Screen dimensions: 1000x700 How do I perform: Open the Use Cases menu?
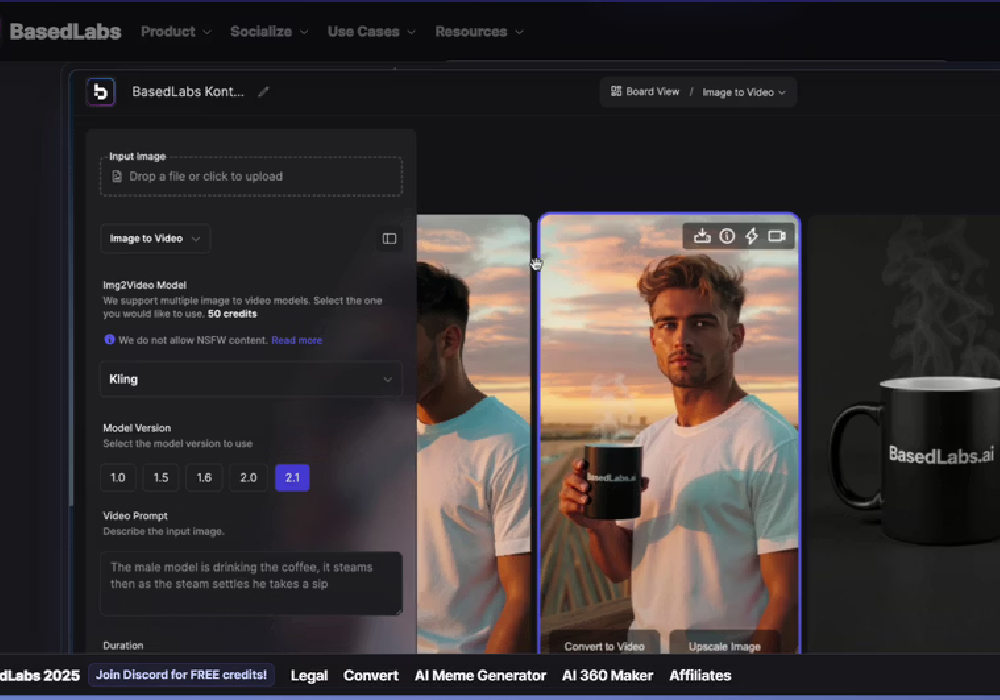(370, 32)
